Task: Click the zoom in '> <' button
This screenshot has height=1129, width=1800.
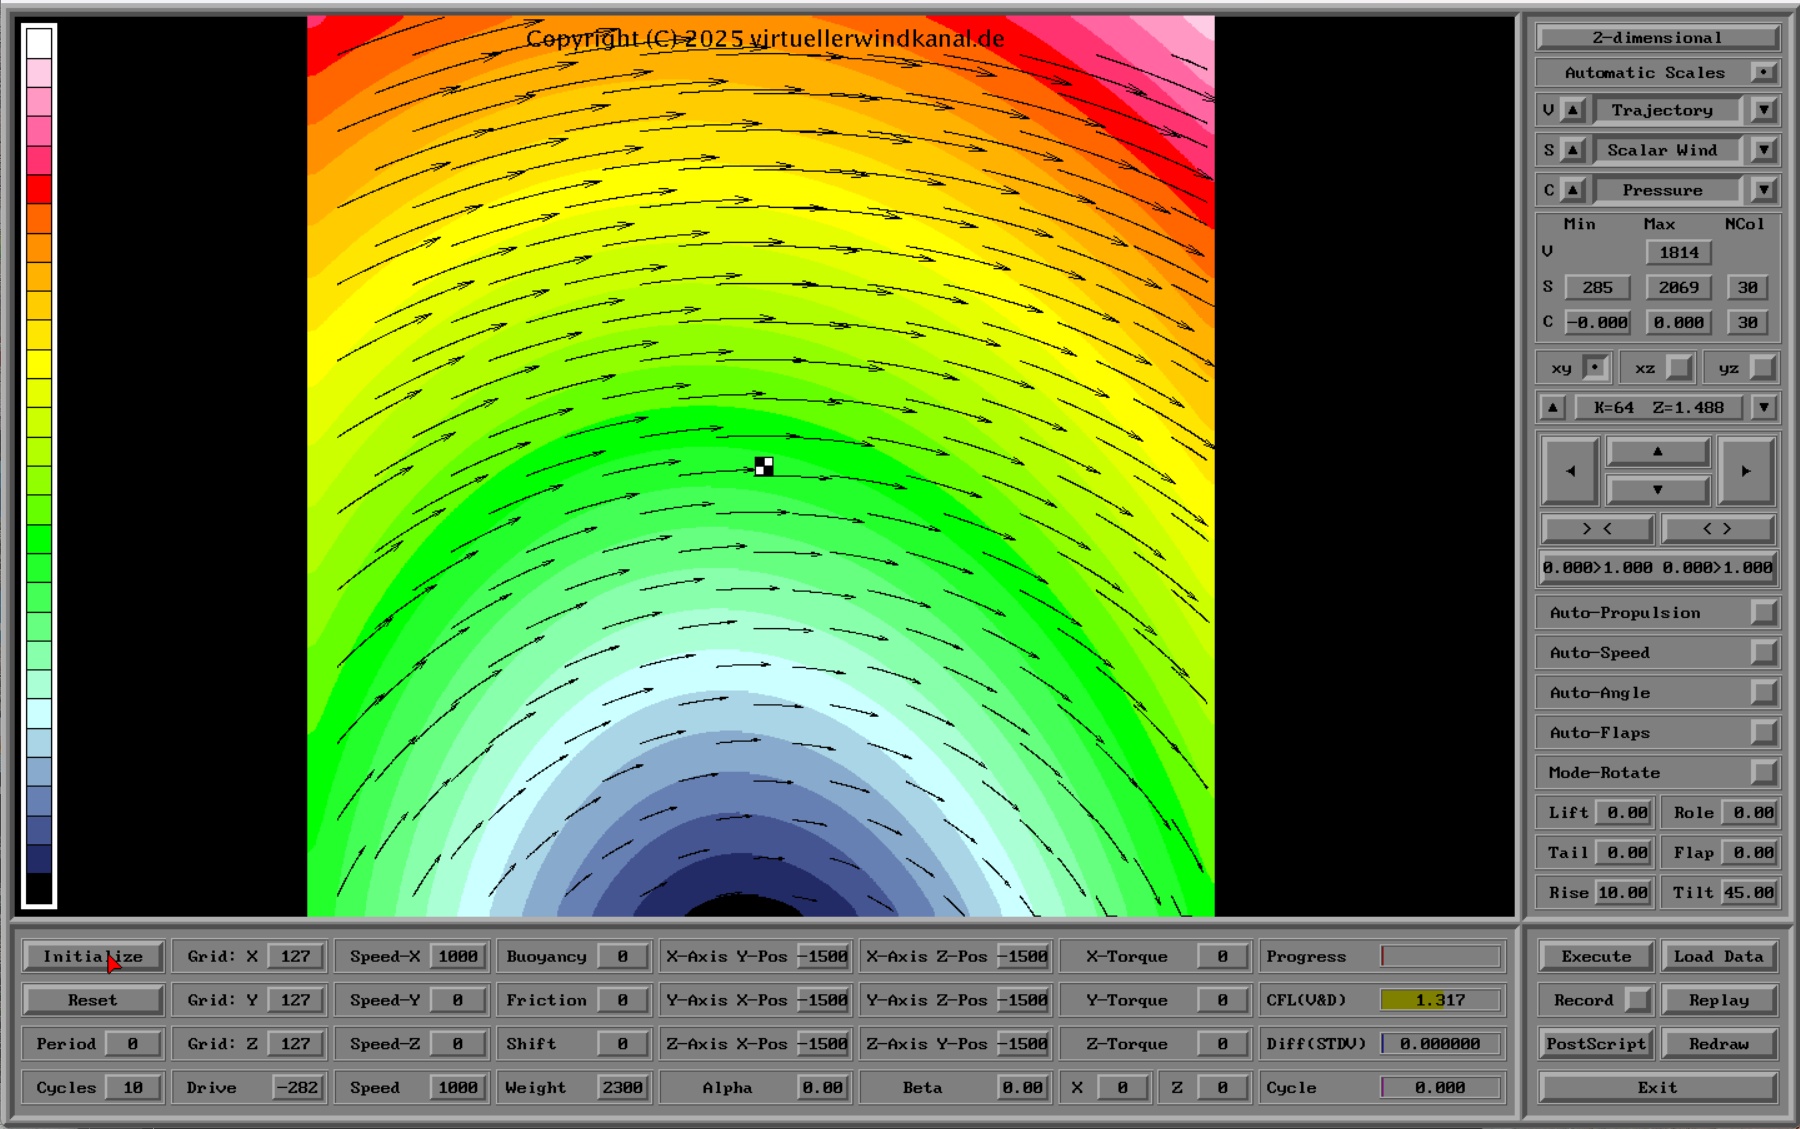Action: (1597, 528)
